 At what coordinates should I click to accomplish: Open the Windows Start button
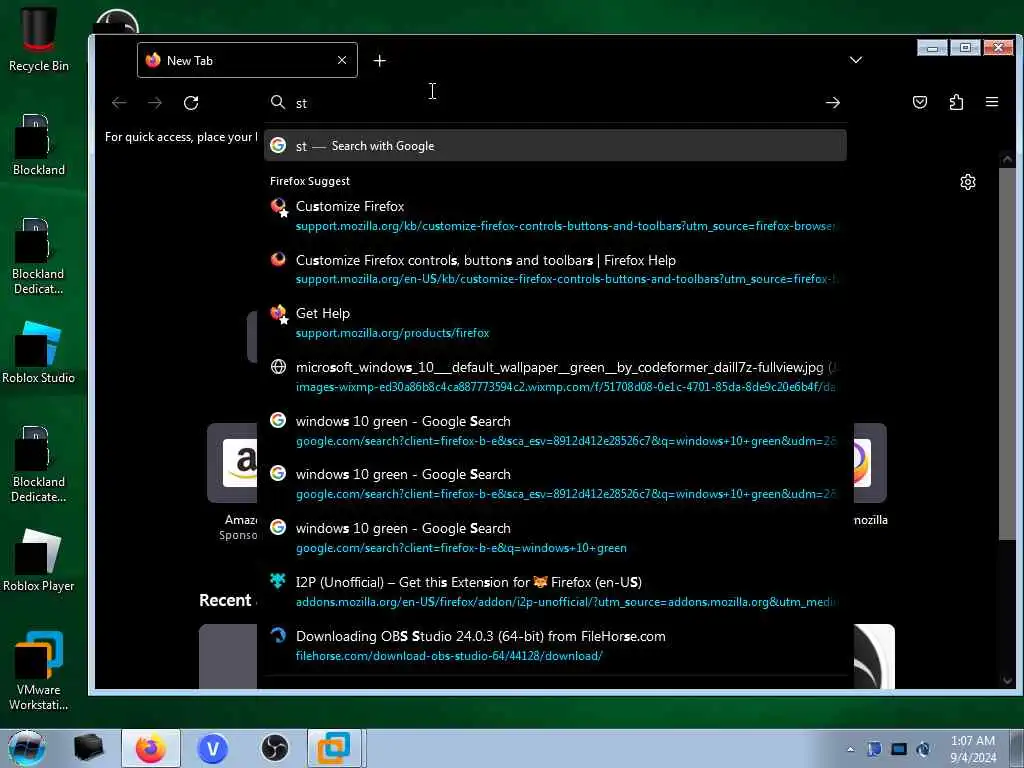pyautogui.click(x=27, y=748)
